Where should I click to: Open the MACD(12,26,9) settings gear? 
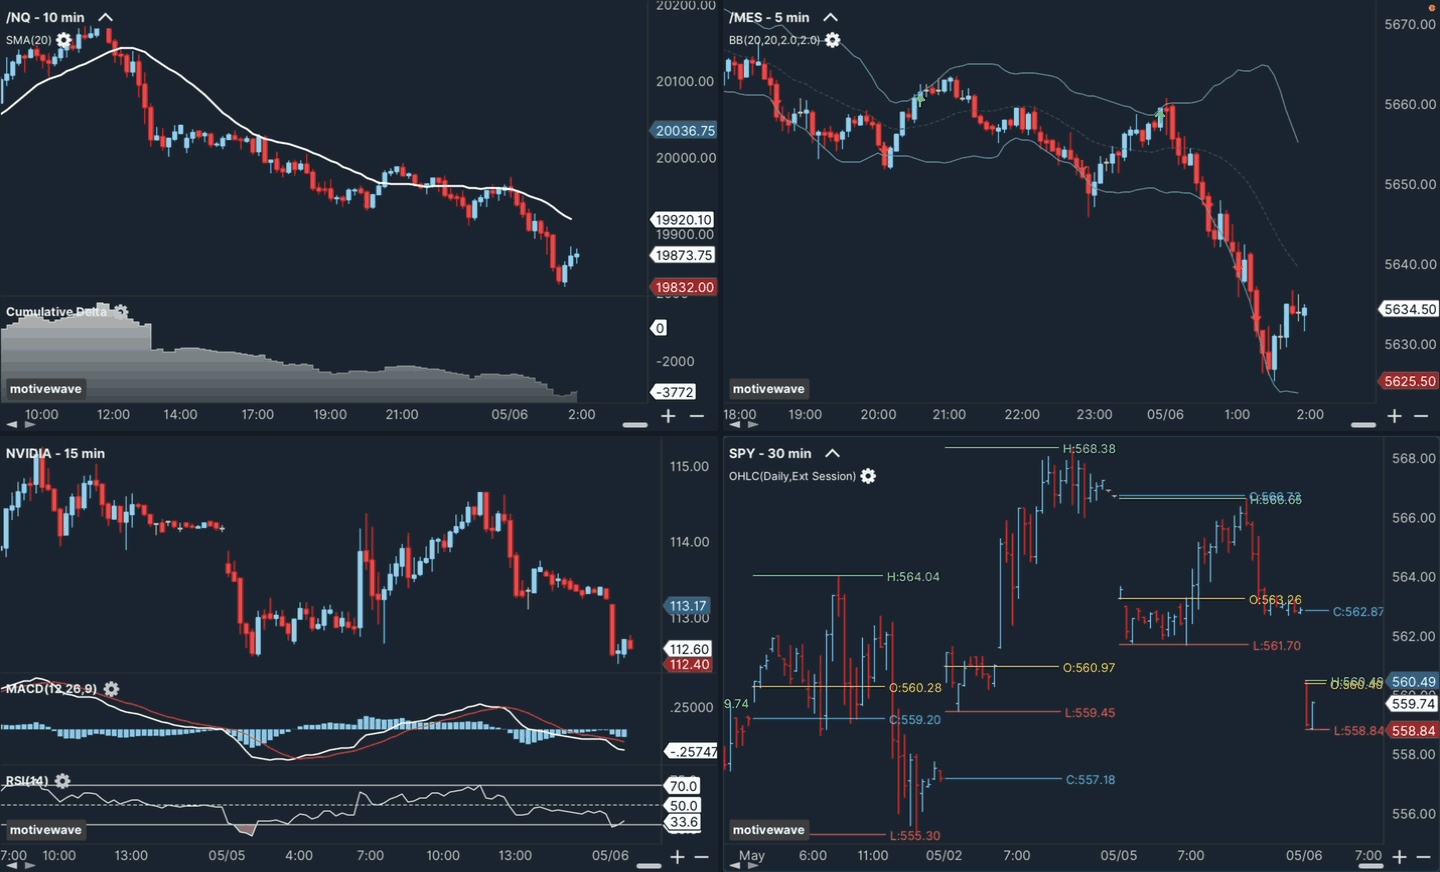pyautogui.click(x=110, y=689)
